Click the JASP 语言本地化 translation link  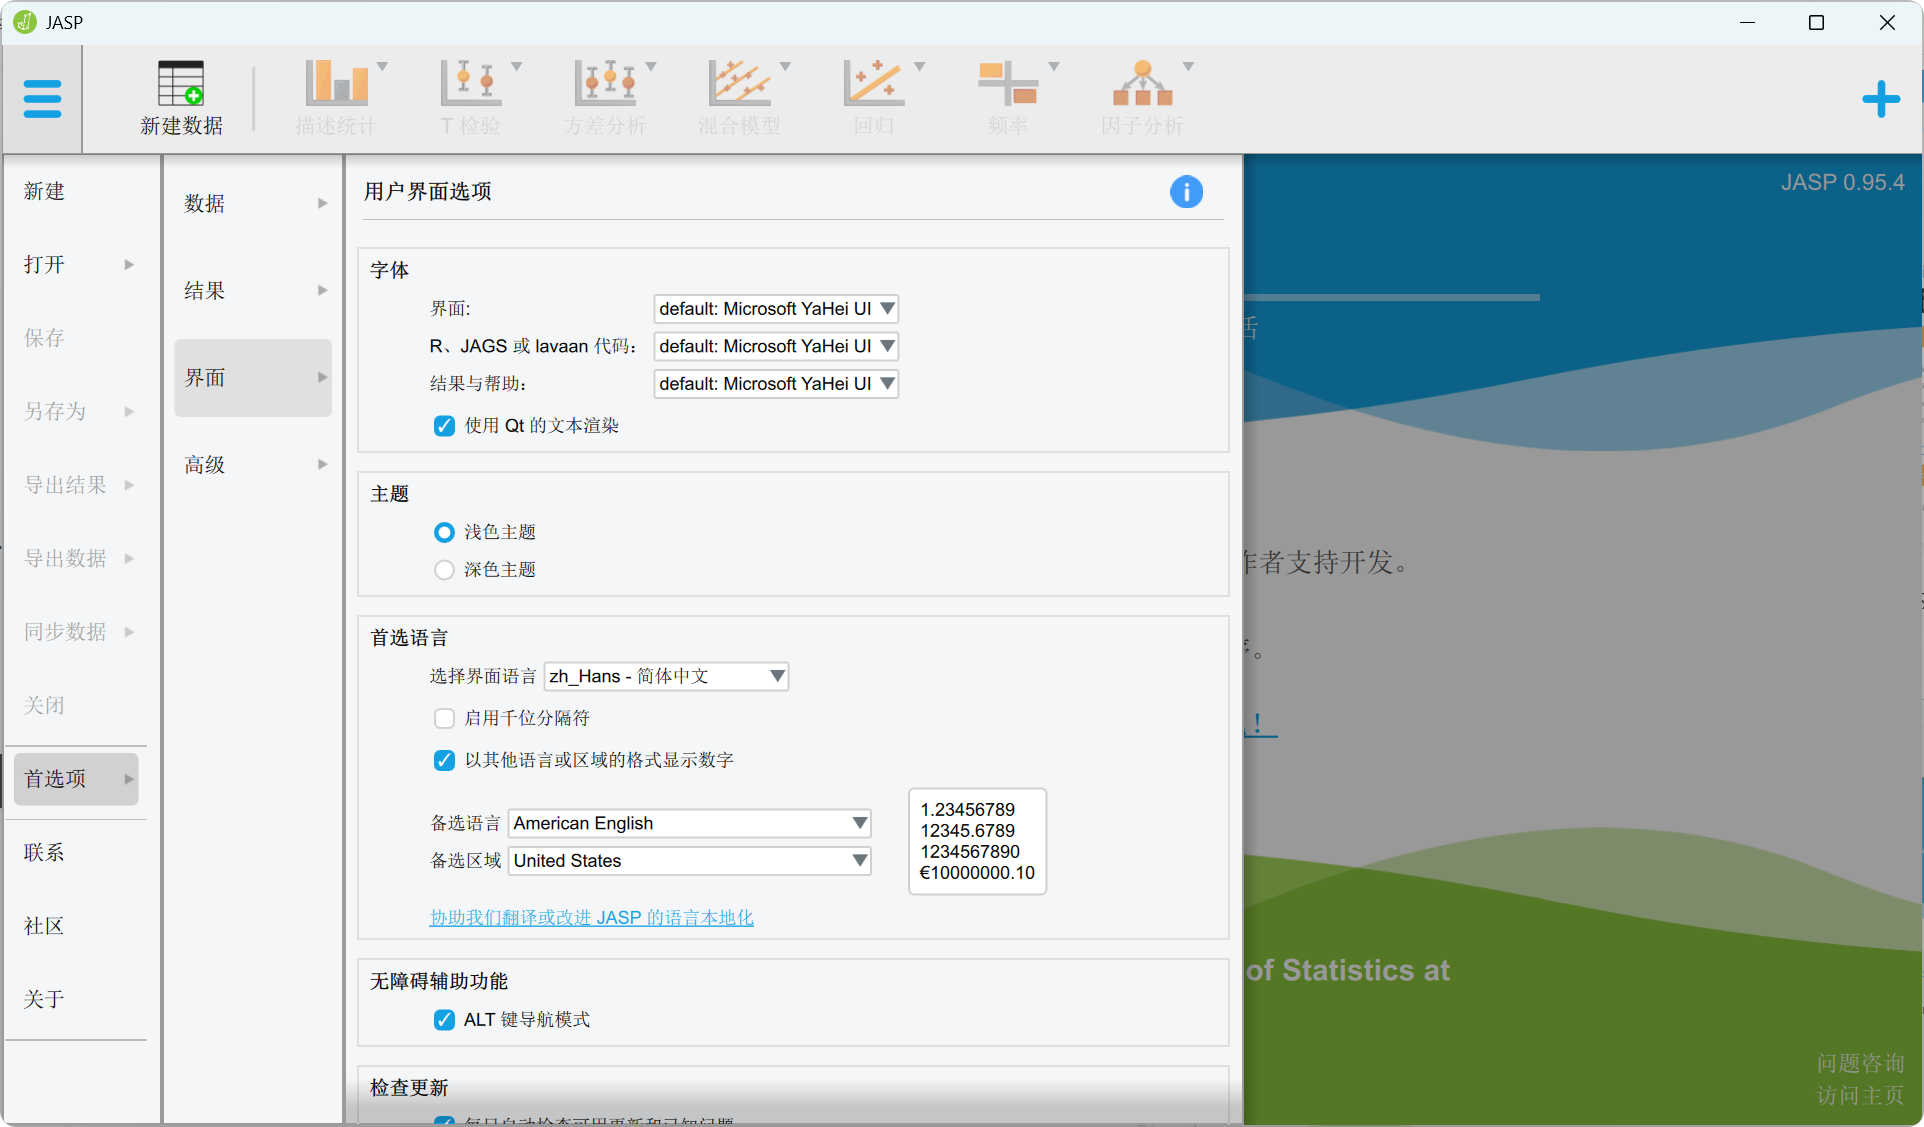point(591,918)
